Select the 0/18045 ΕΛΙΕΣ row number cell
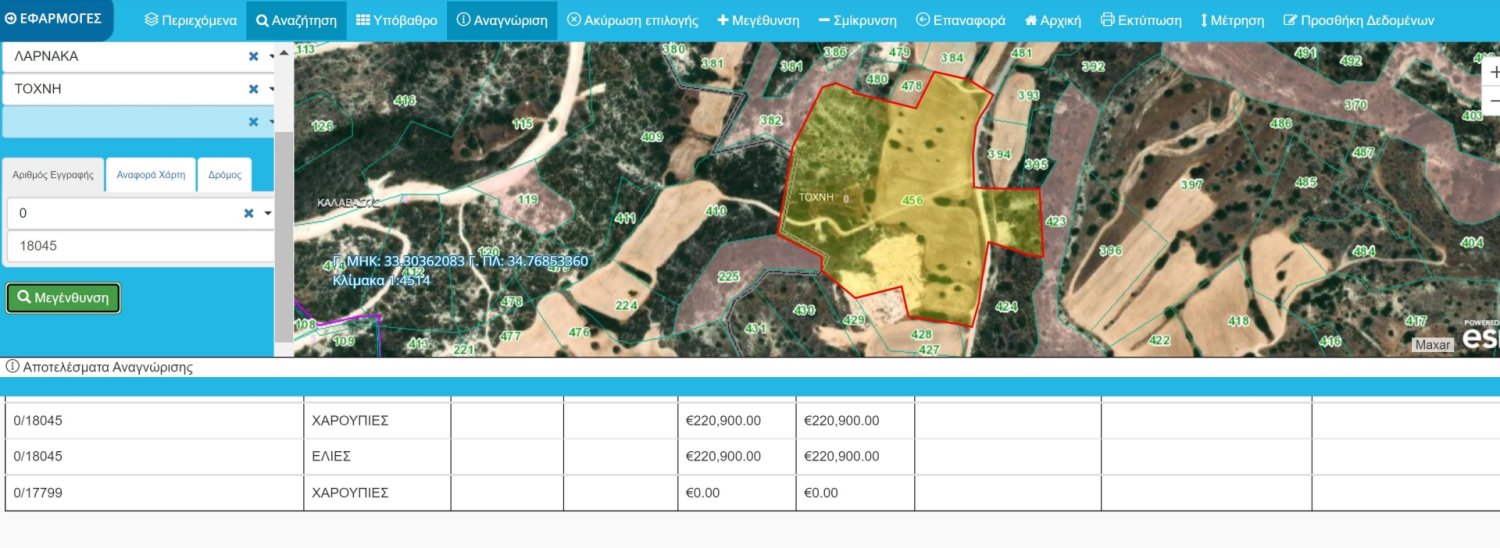This screenshot has width=1500, height=548. [x=154, y=457]
